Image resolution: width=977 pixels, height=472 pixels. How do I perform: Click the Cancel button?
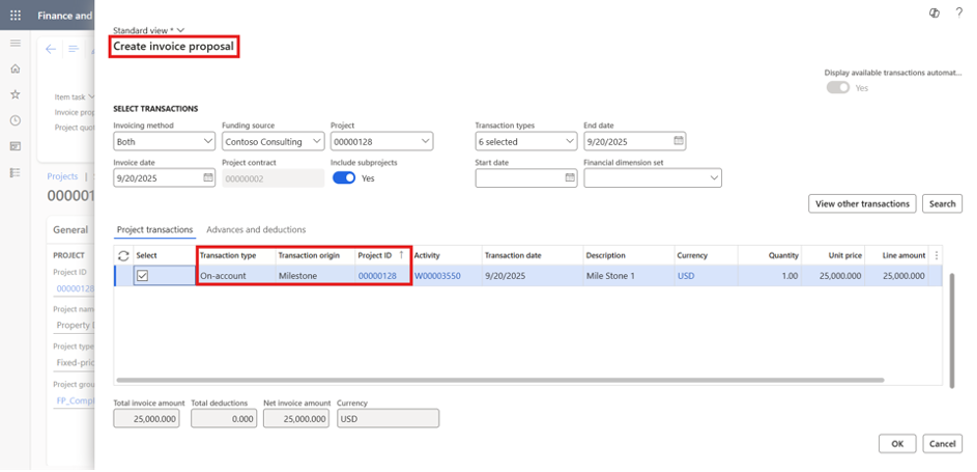coord(942,443)
